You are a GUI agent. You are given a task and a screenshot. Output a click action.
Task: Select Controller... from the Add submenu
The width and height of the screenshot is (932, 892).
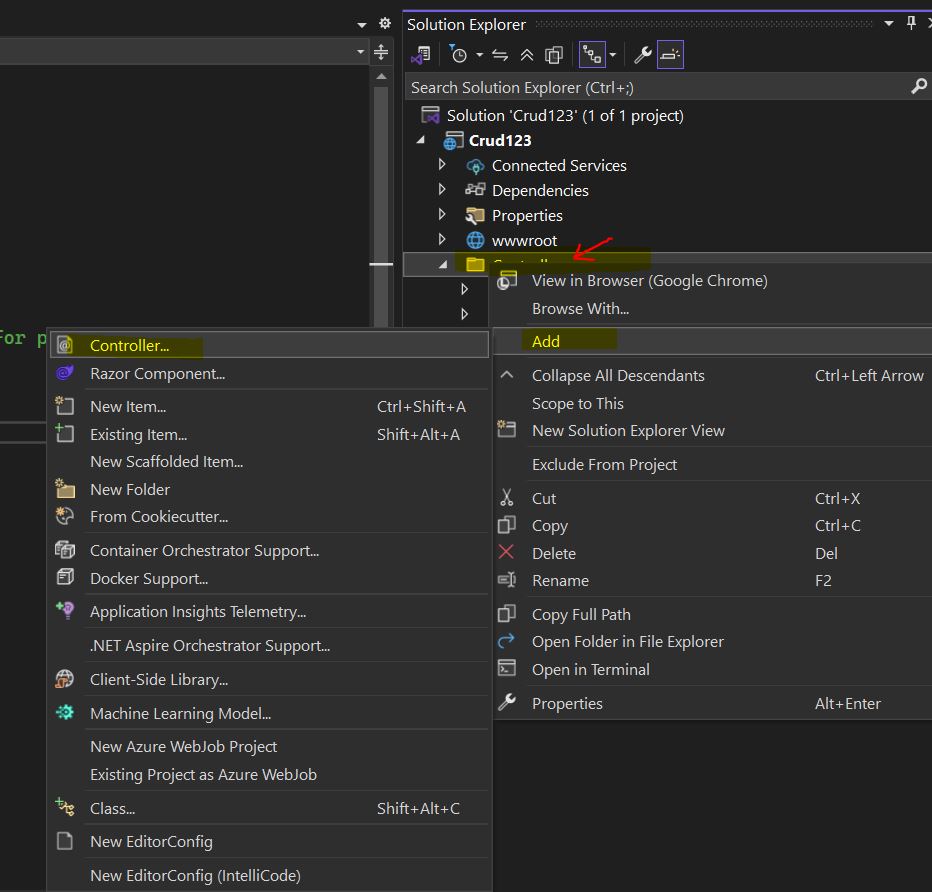coord(129,345)
